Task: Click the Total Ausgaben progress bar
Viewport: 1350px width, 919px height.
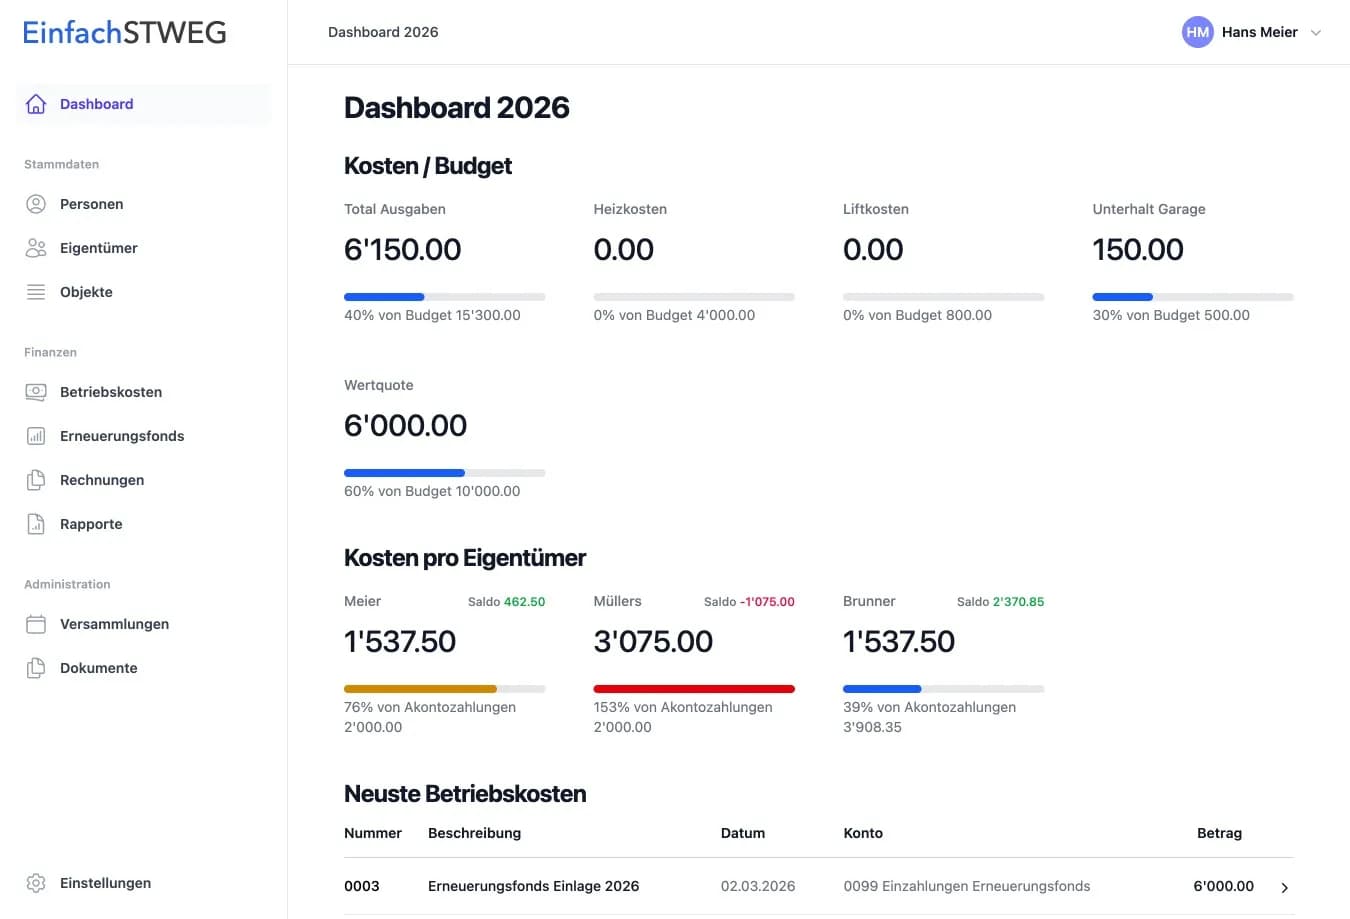Action: pos(444,297)
